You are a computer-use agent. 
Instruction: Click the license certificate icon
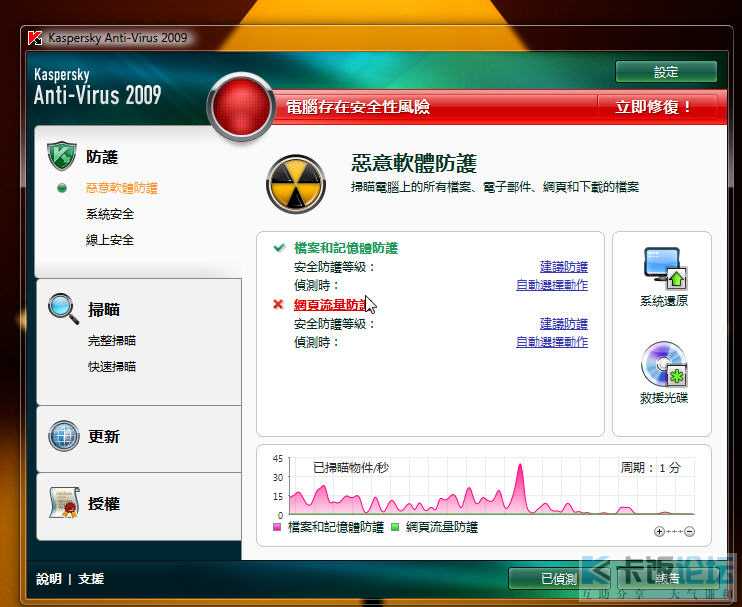click(x=64, y=502)
